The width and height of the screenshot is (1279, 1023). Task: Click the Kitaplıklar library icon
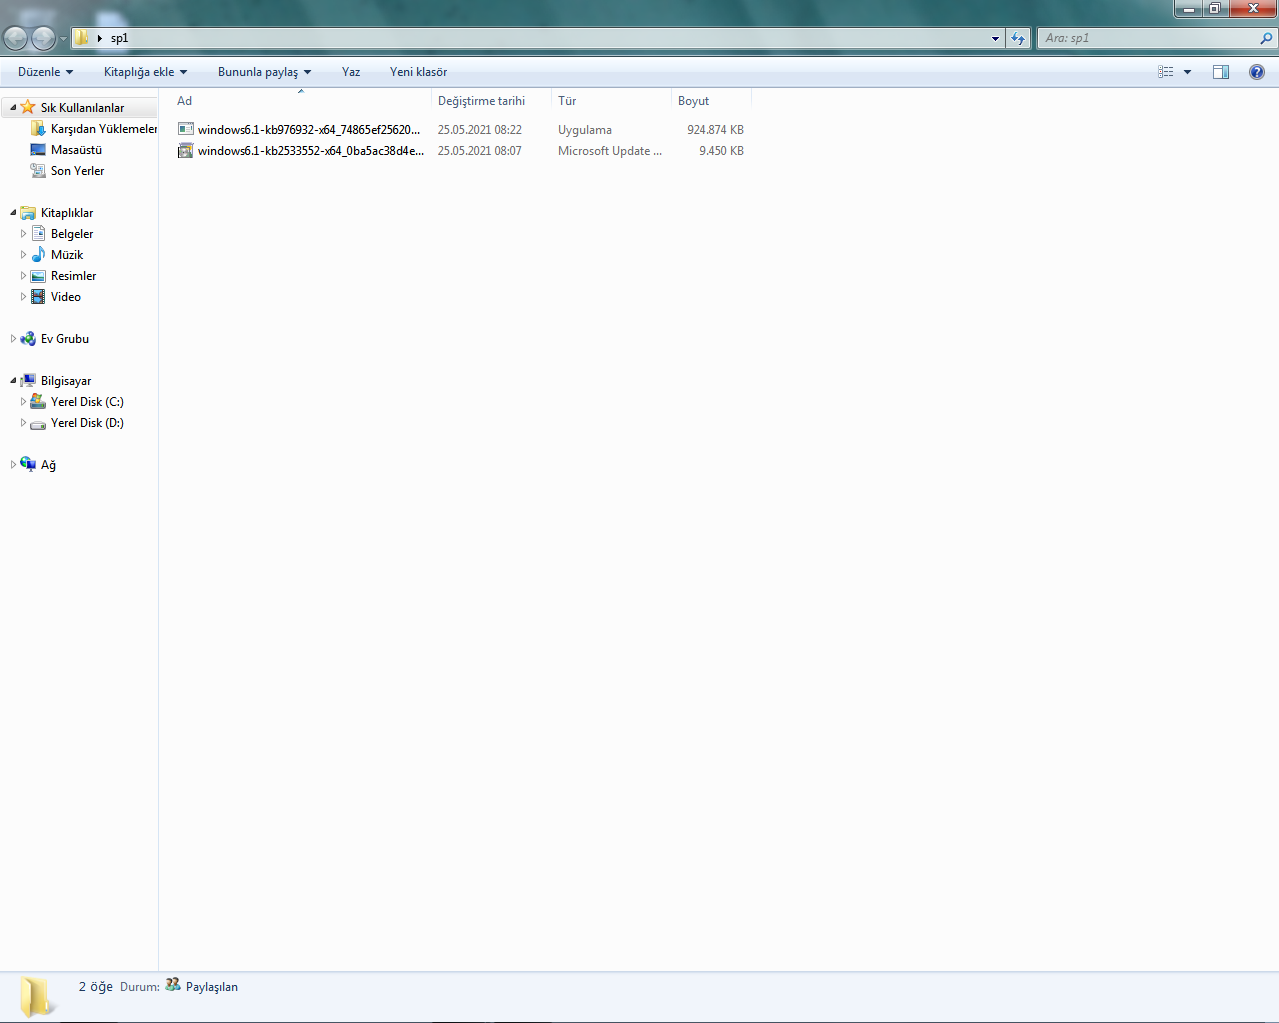point(28,212)
